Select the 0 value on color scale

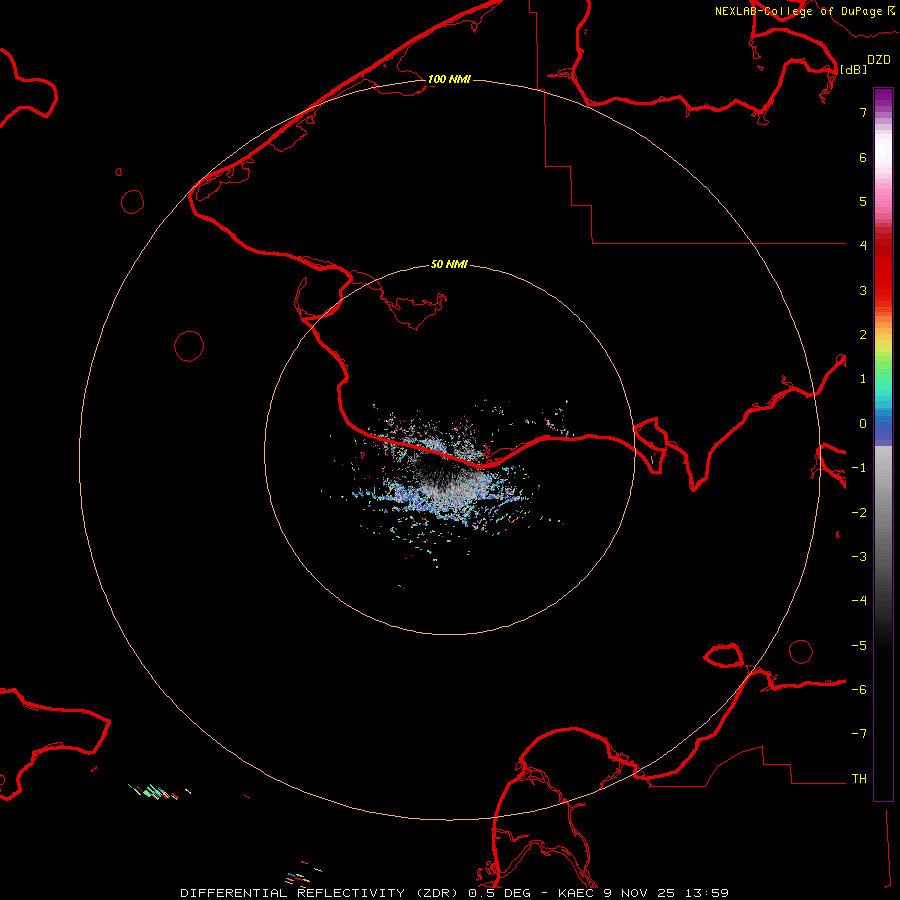click(863, 424)
